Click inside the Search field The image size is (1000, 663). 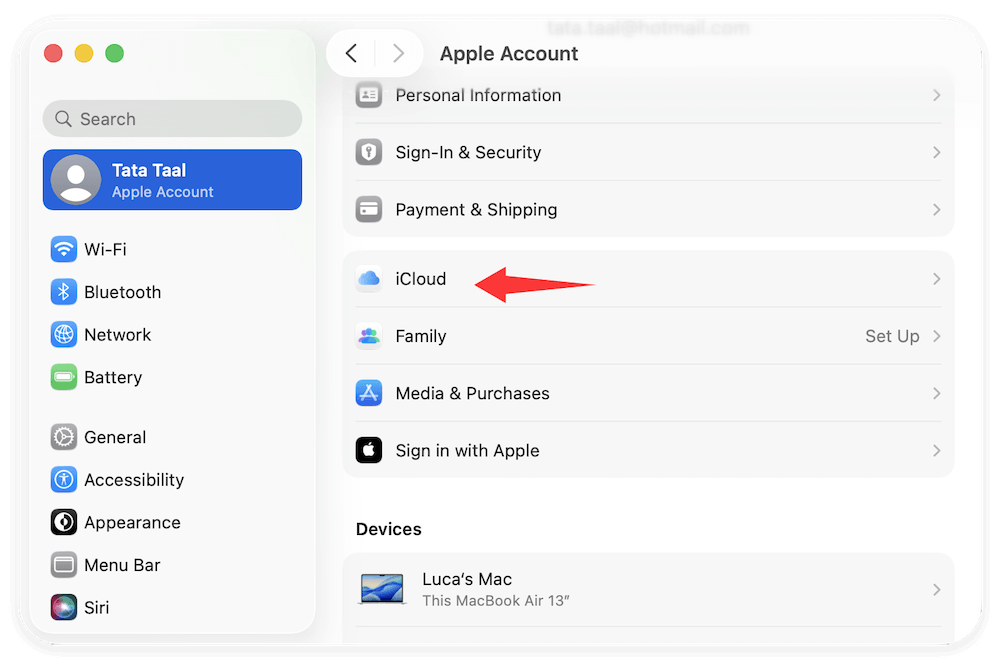[x=171, y=118]
